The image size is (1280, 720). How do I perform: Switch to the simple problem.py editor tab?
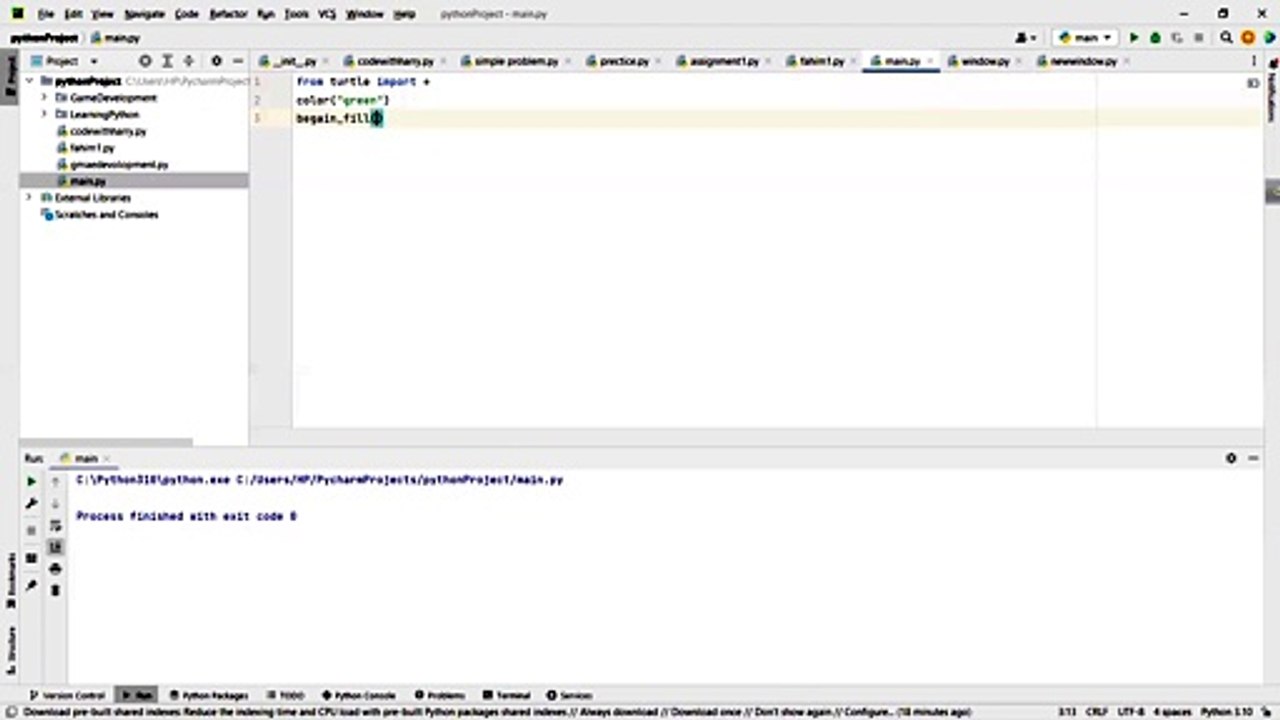tap(516, 61)
